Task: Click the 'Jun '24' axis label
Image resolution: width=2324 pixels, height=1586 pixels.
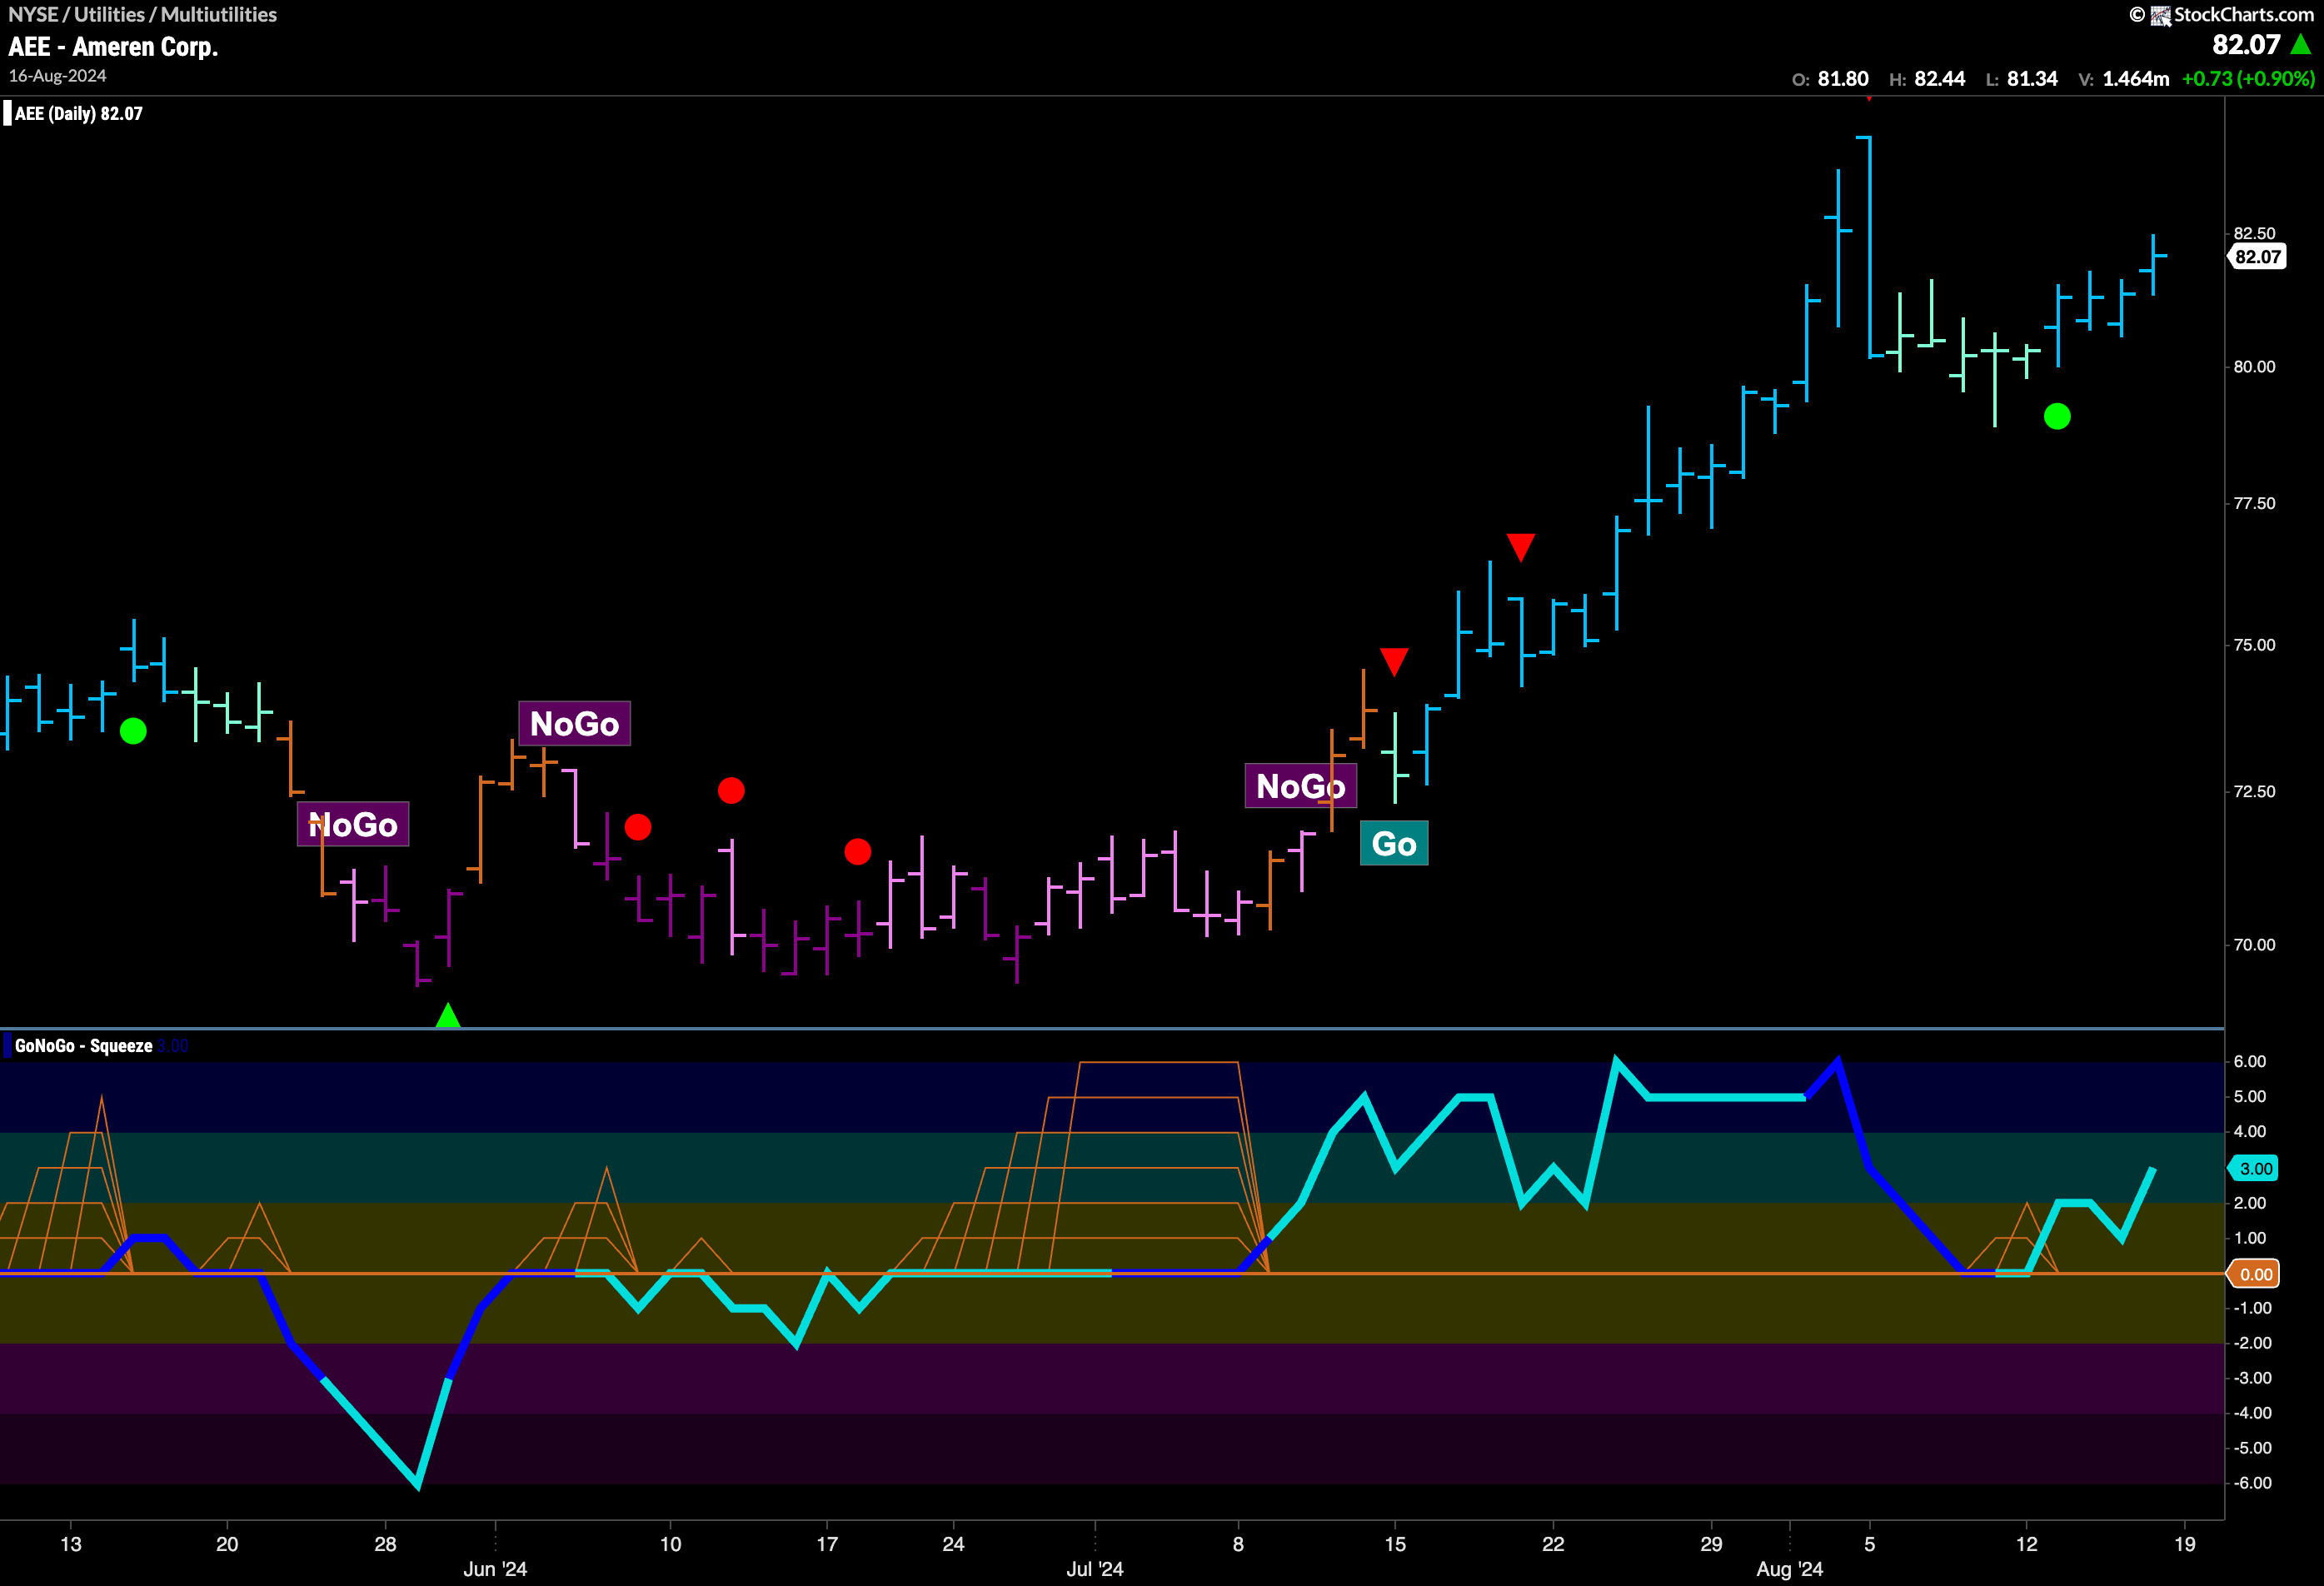Action: 495,1569
